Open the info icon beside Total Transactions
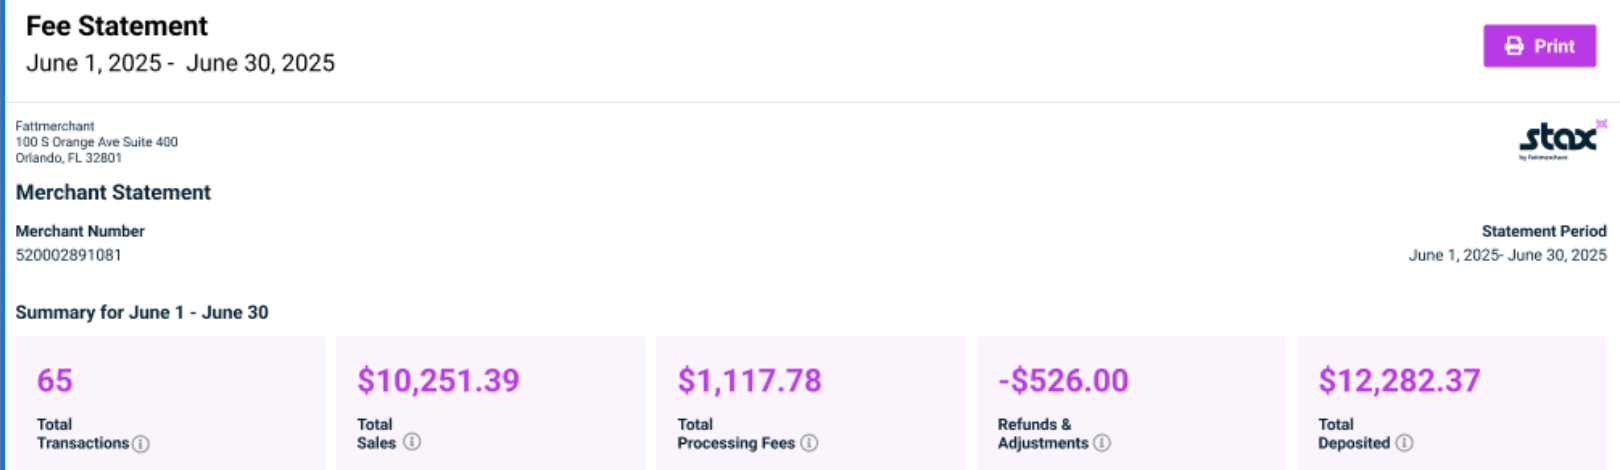Image resolution: width=1620 pixels, height=470 pixels. coord(141,443)
